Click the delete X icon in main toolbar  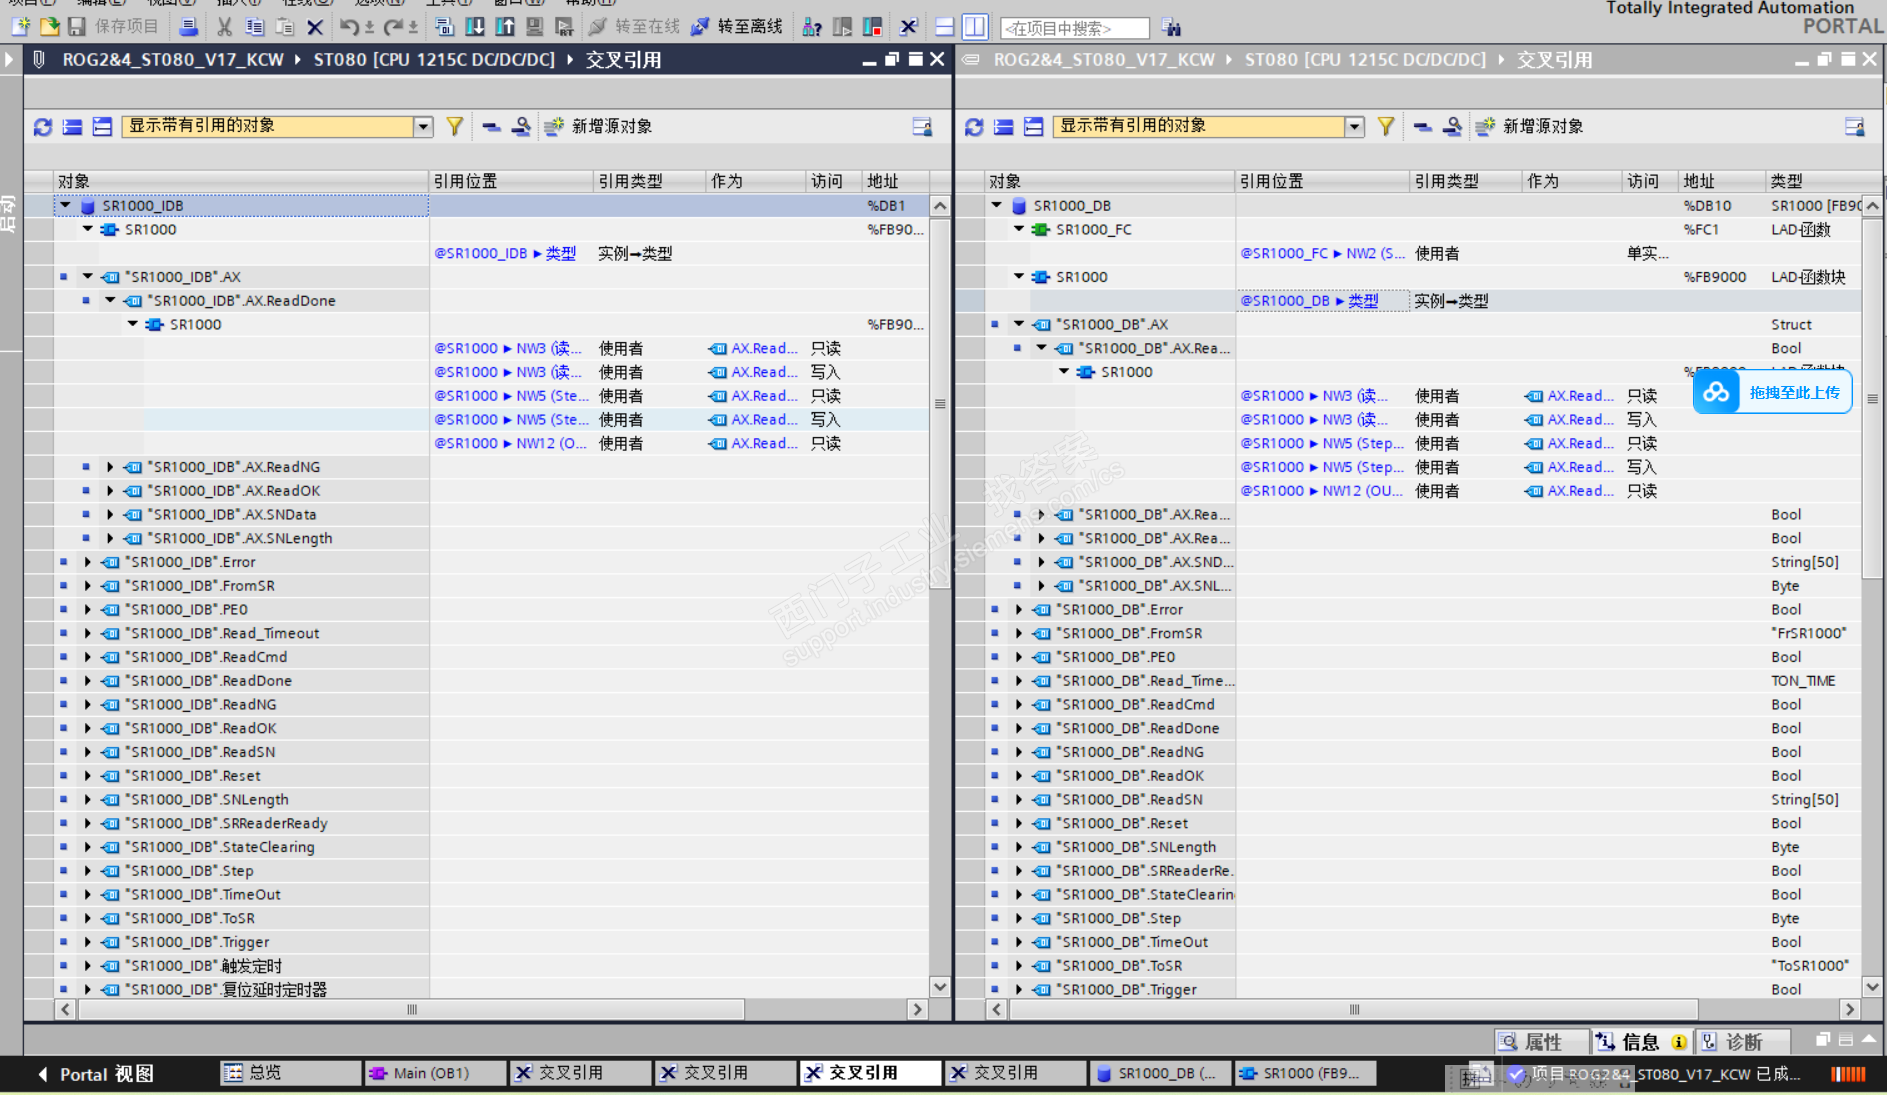coord(315,27)
